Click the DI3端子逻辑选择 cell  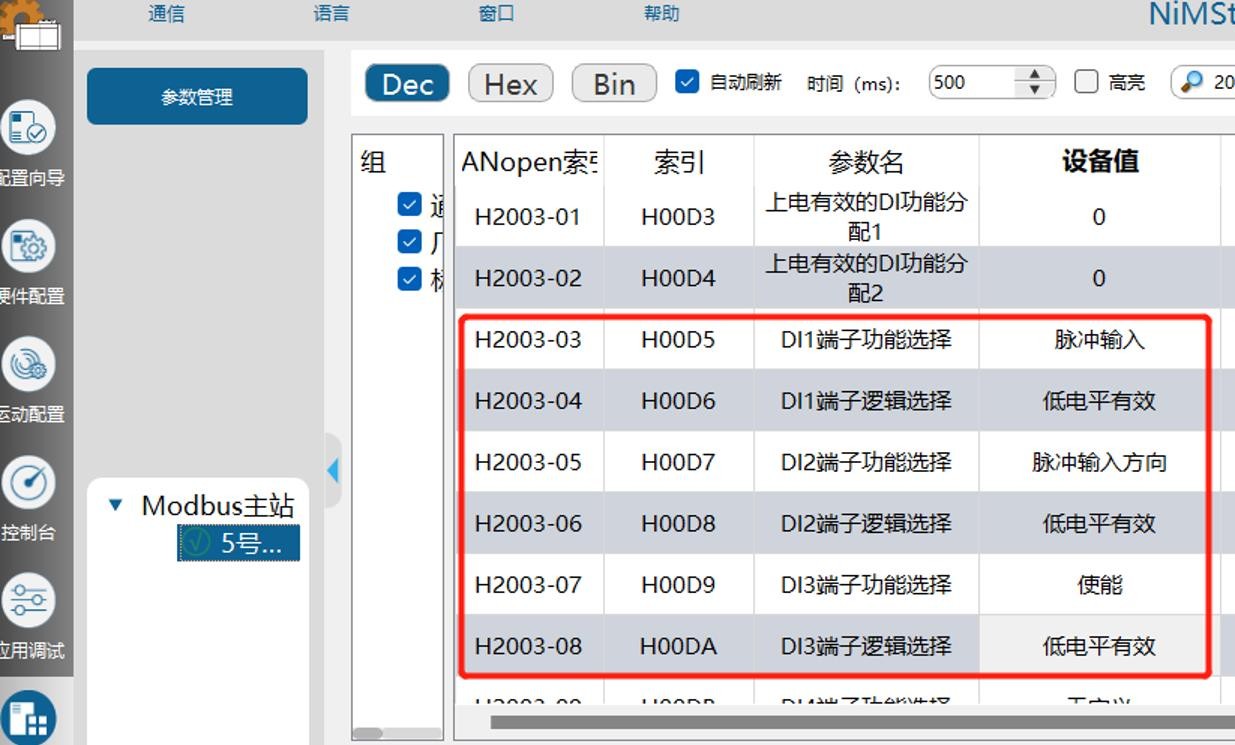866,646
